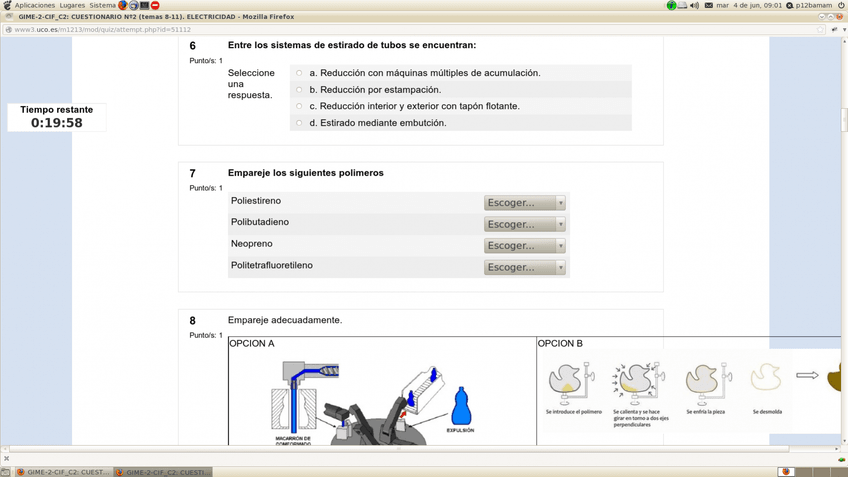
Task: Select option d. Estirado mediante embutción
Action: [x=299, y=123]
